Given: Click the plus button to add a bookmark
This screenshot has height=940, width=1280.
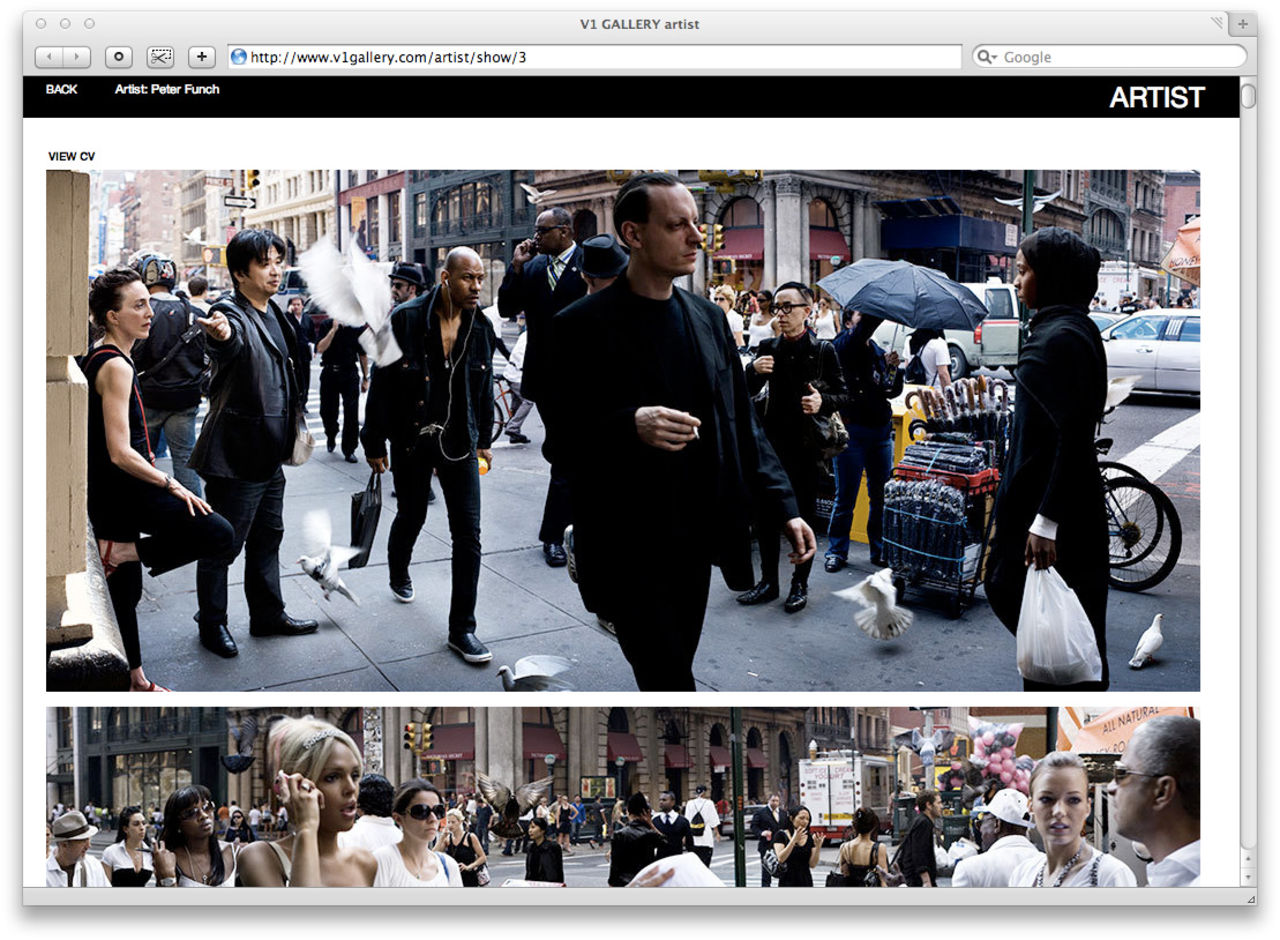Looking at the screenshot, I should (x=202, y=57).
